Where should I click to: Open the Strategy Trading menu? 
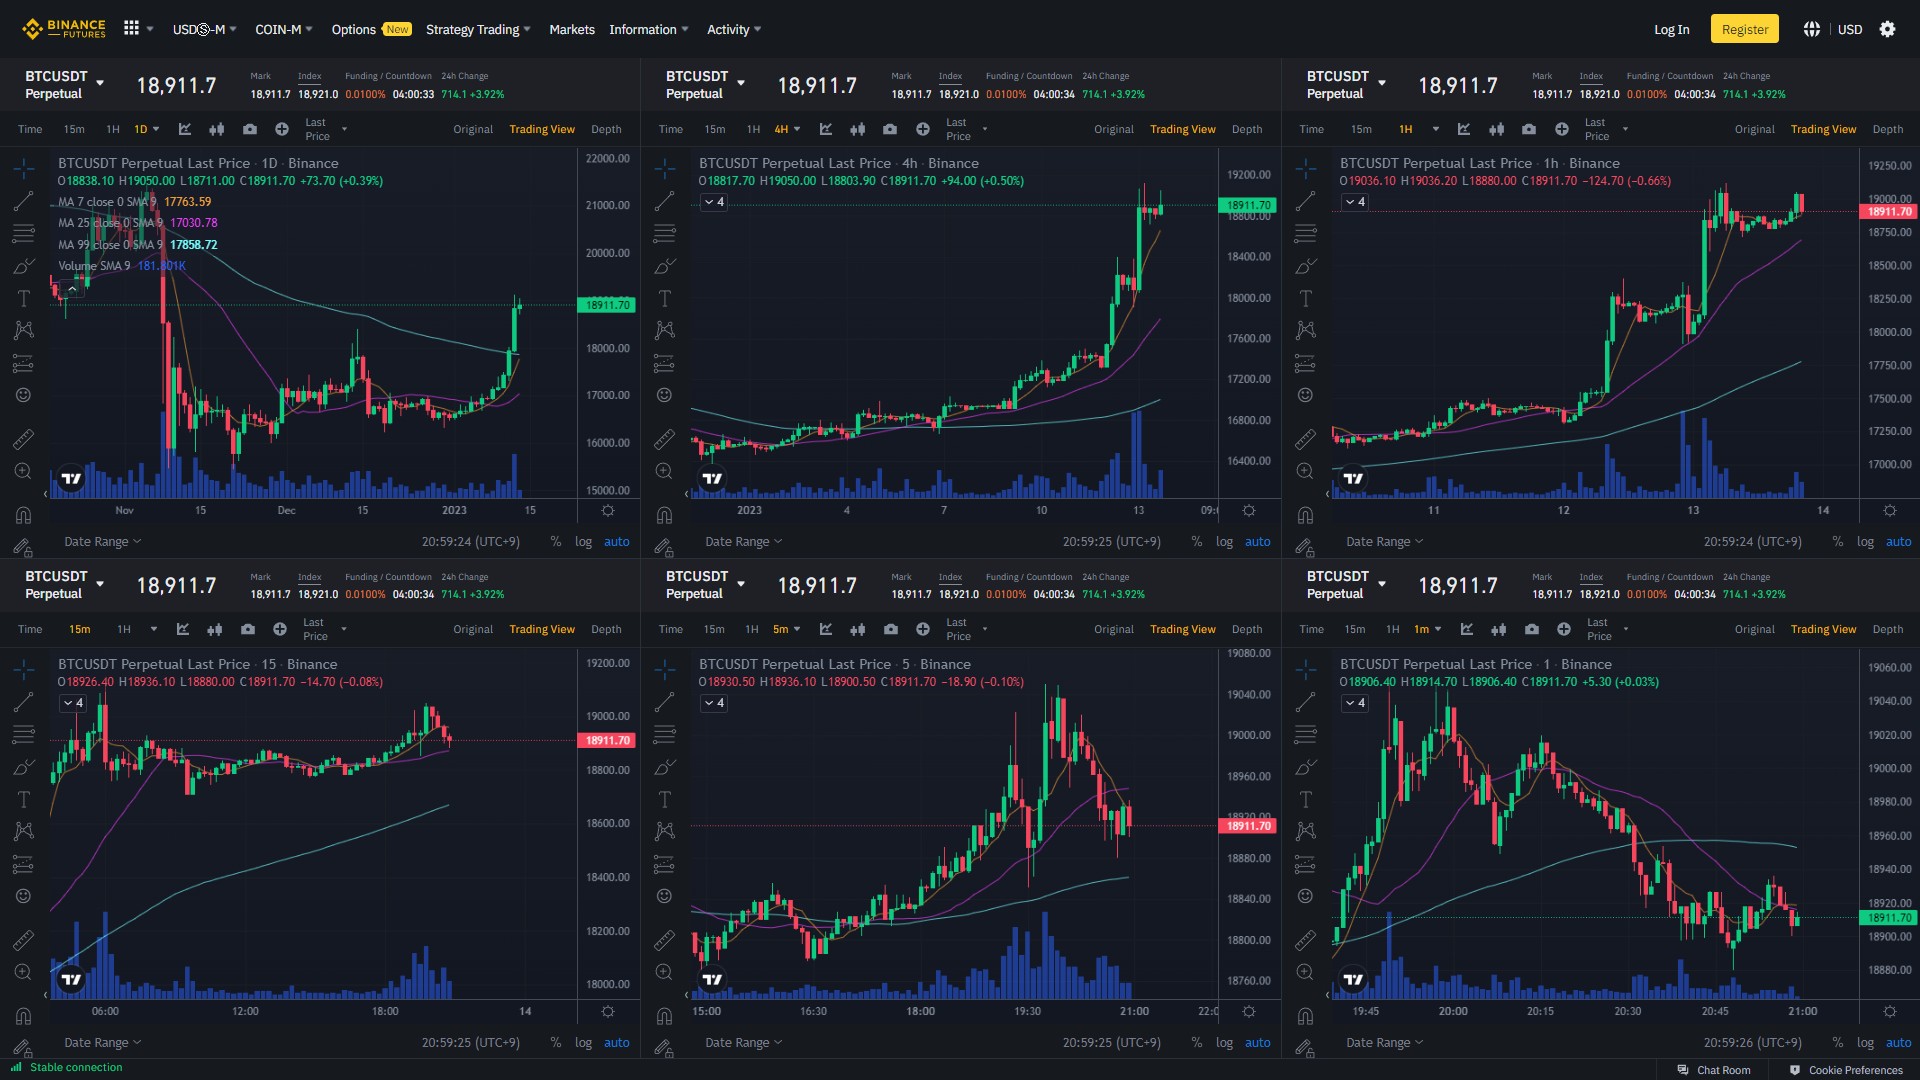(x=478, y=29)
